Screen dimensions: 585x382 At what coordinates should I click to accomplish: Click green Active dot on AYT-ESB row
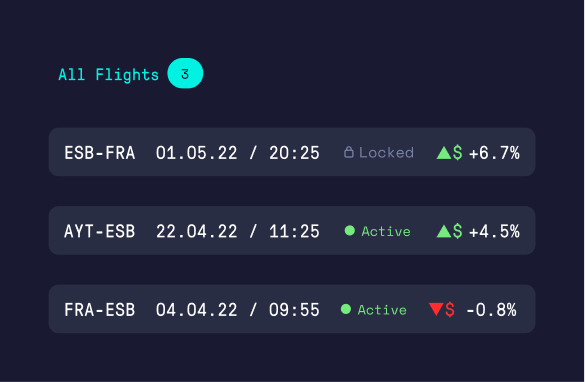[350, 231]
